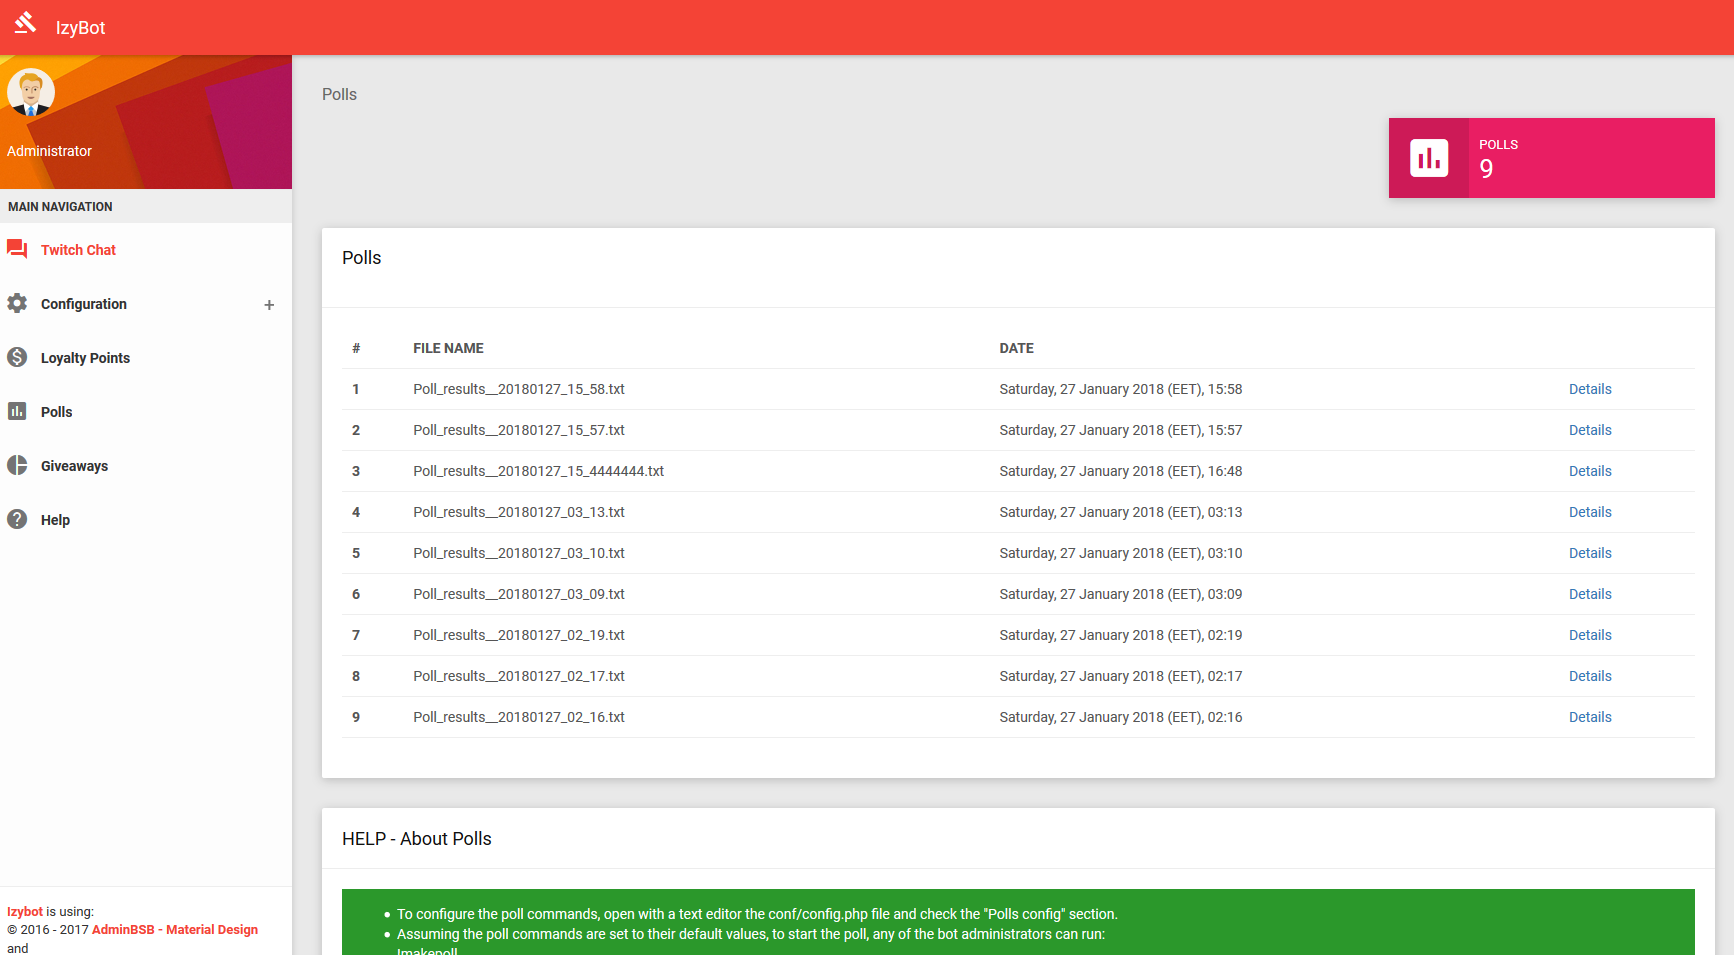Viewport: 1734px width, 955px height.
Task: Click date cell ending in 16:48
Action: point(1121,471)
